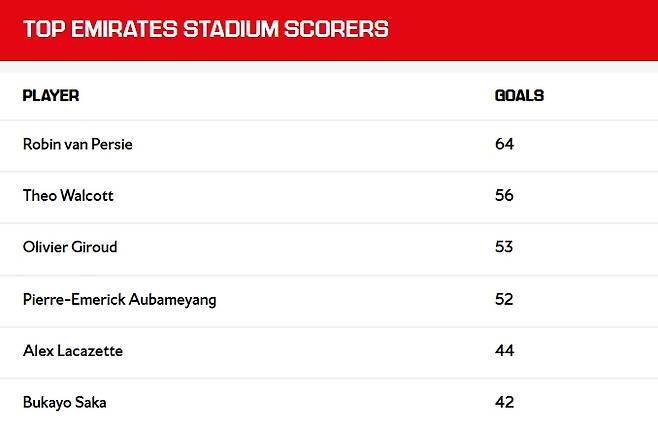Viewport: 658px width, 427px height.
Task: Click the PLAYER column header
Action: coord(51,96)
